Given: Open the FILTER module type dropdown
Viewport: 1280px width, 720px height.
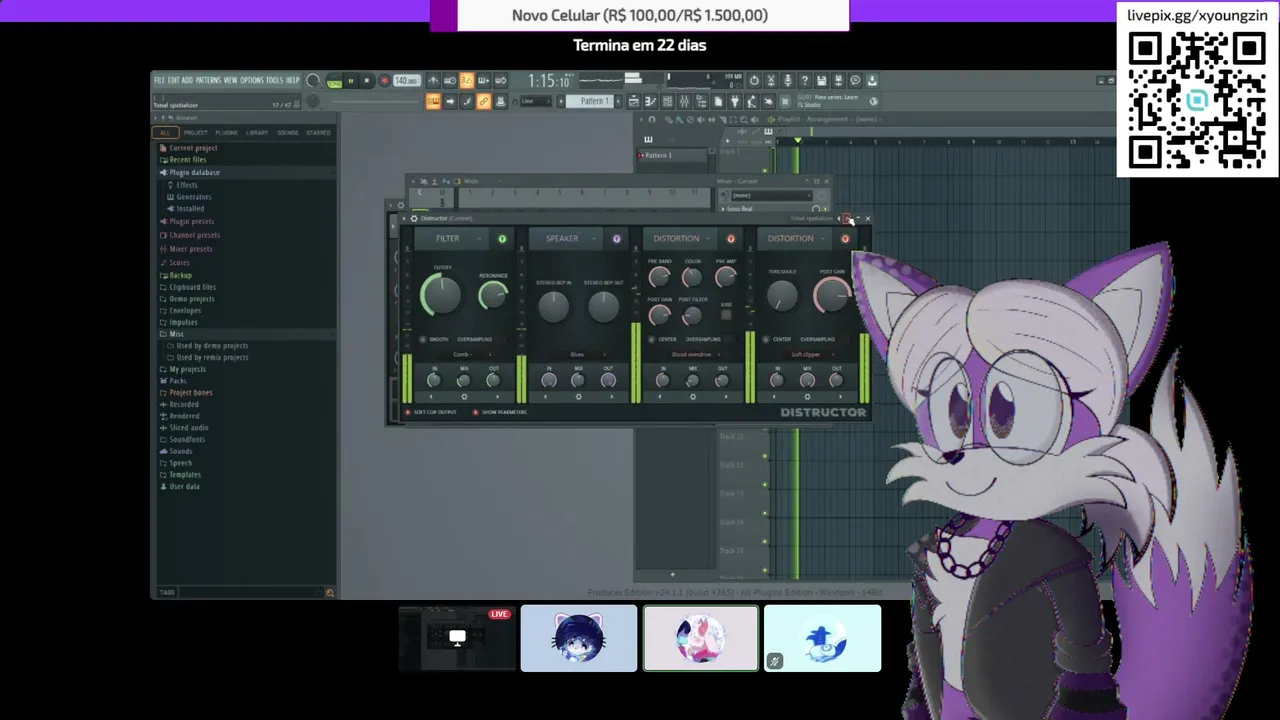Looking at the screenshot, I should pos(453,238).
